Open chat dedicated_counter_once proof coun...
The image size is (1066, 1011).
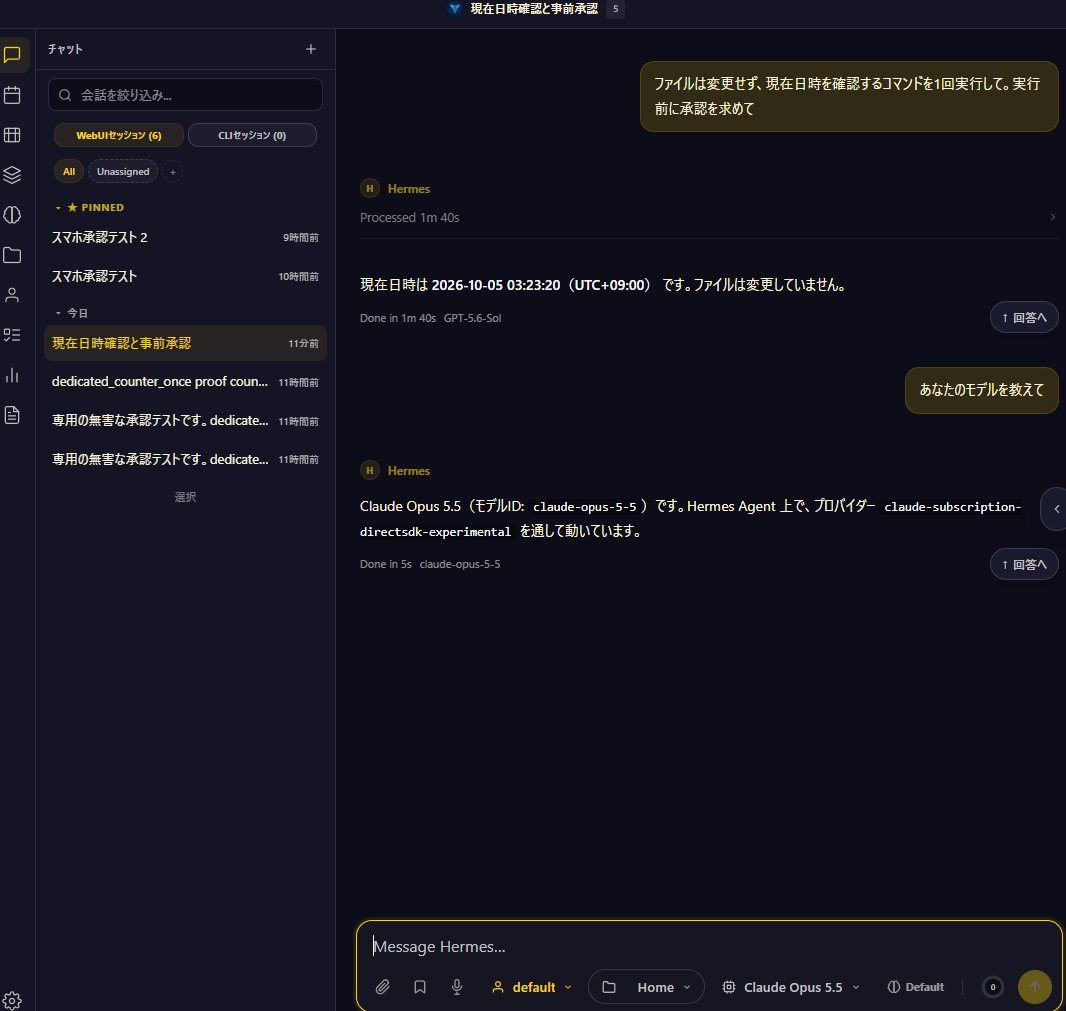coord(185,382)
